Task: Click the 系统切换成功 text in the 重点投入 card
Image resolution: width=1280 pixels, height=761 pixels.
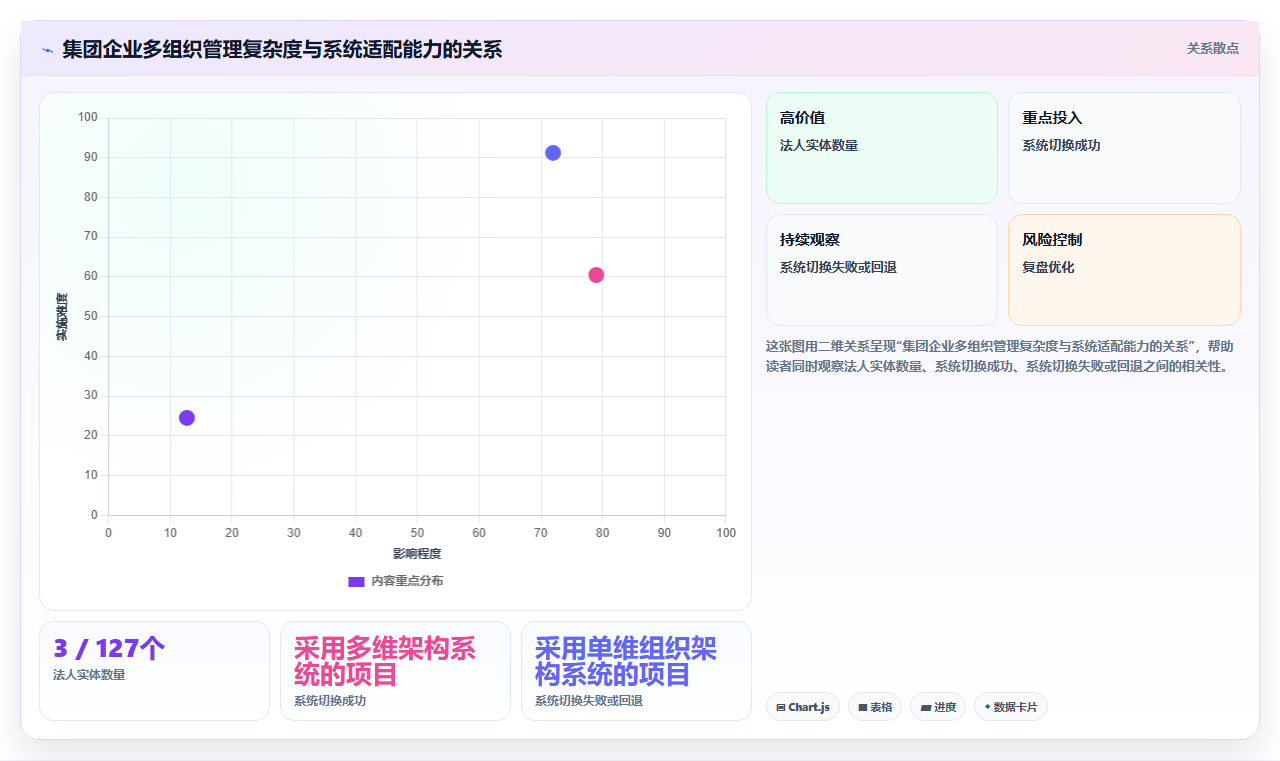Action: pyautogui.click(x=1061, y=145)
